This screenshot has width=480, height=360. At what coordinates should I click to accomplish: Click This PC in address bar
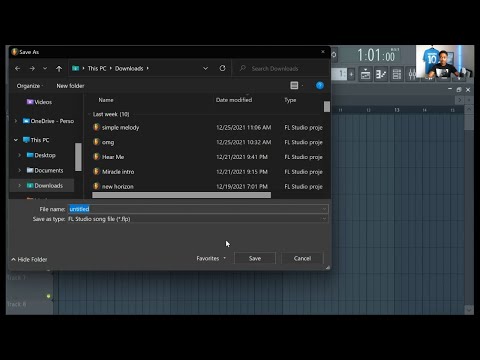[x=97, y=68]
